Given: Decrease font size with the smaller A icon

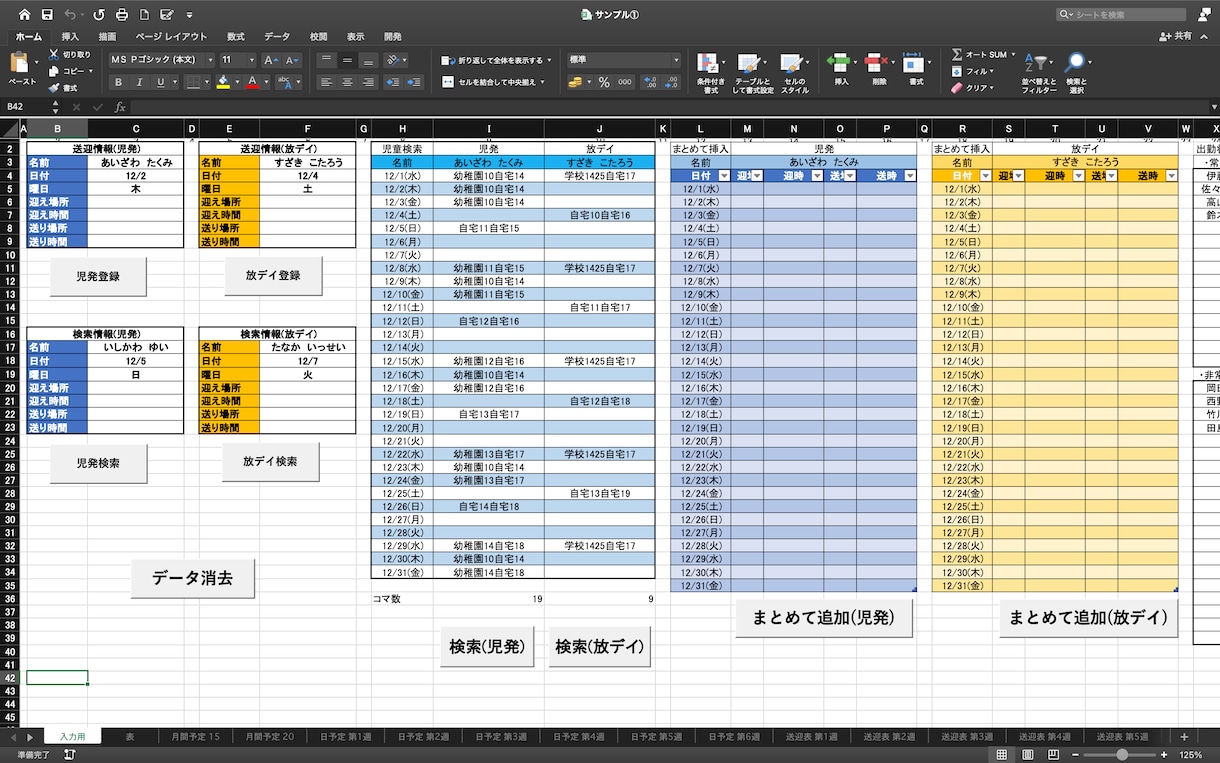Looking at the screenshot, I should point(291,60).
